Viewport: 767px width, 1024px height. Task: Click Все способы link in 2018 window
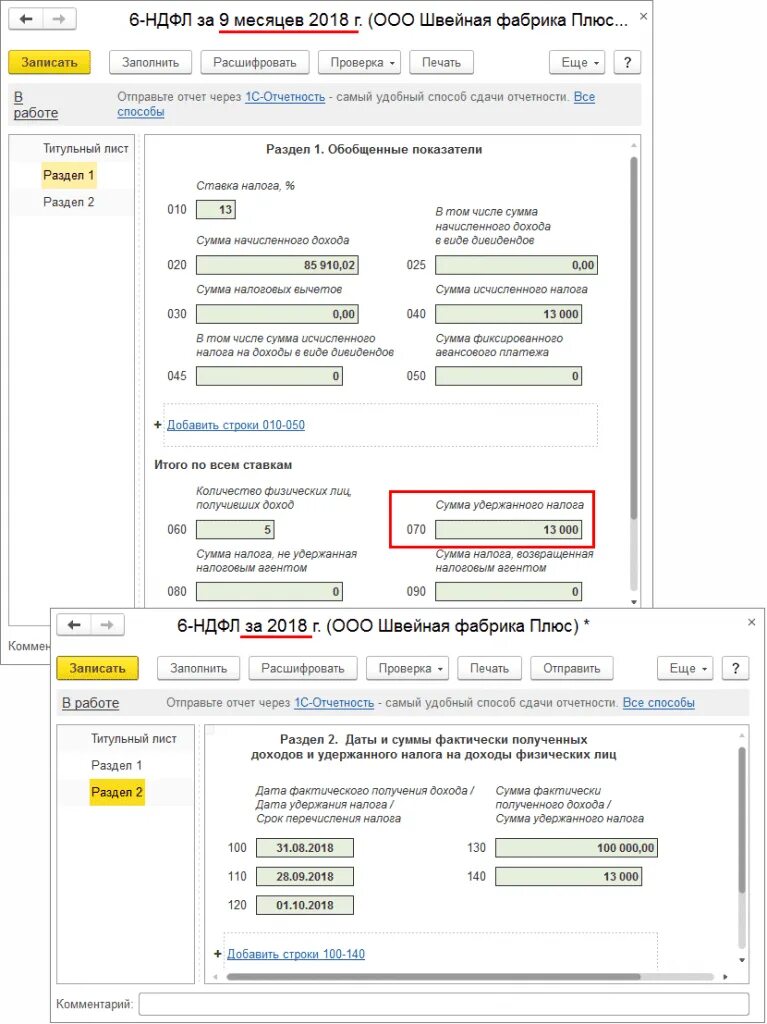tap(659, 703)
